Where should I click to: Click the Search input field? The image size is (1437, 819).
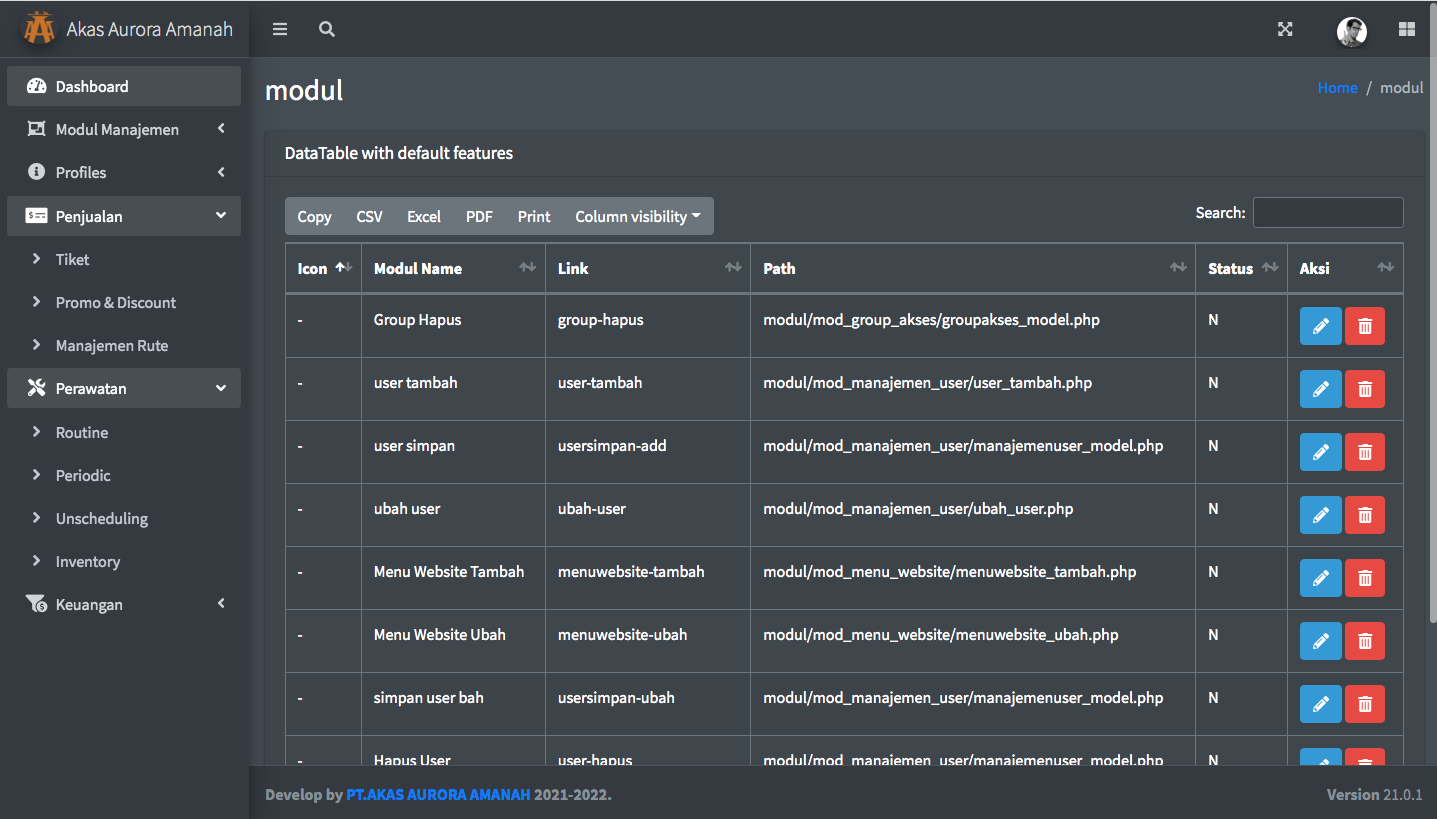point(1327,212)
